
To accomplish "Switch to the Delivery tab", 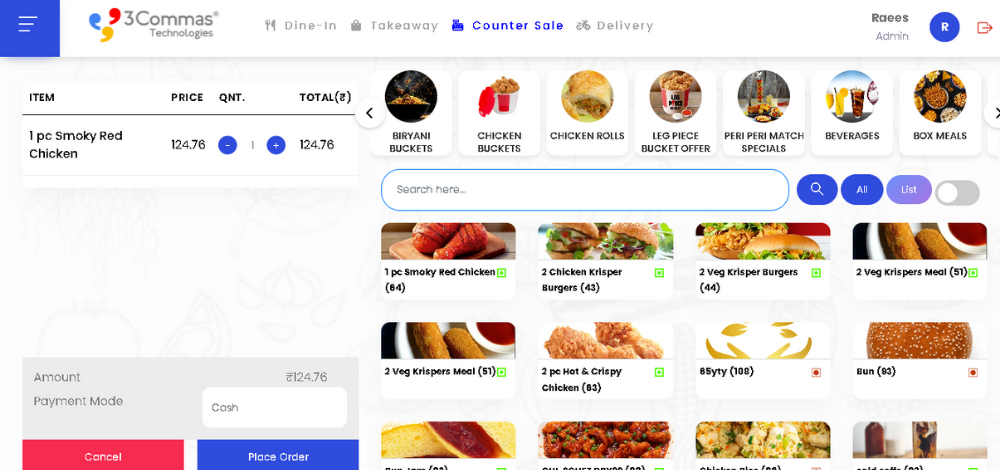I will pyautogui.click(x=615, y=26).
